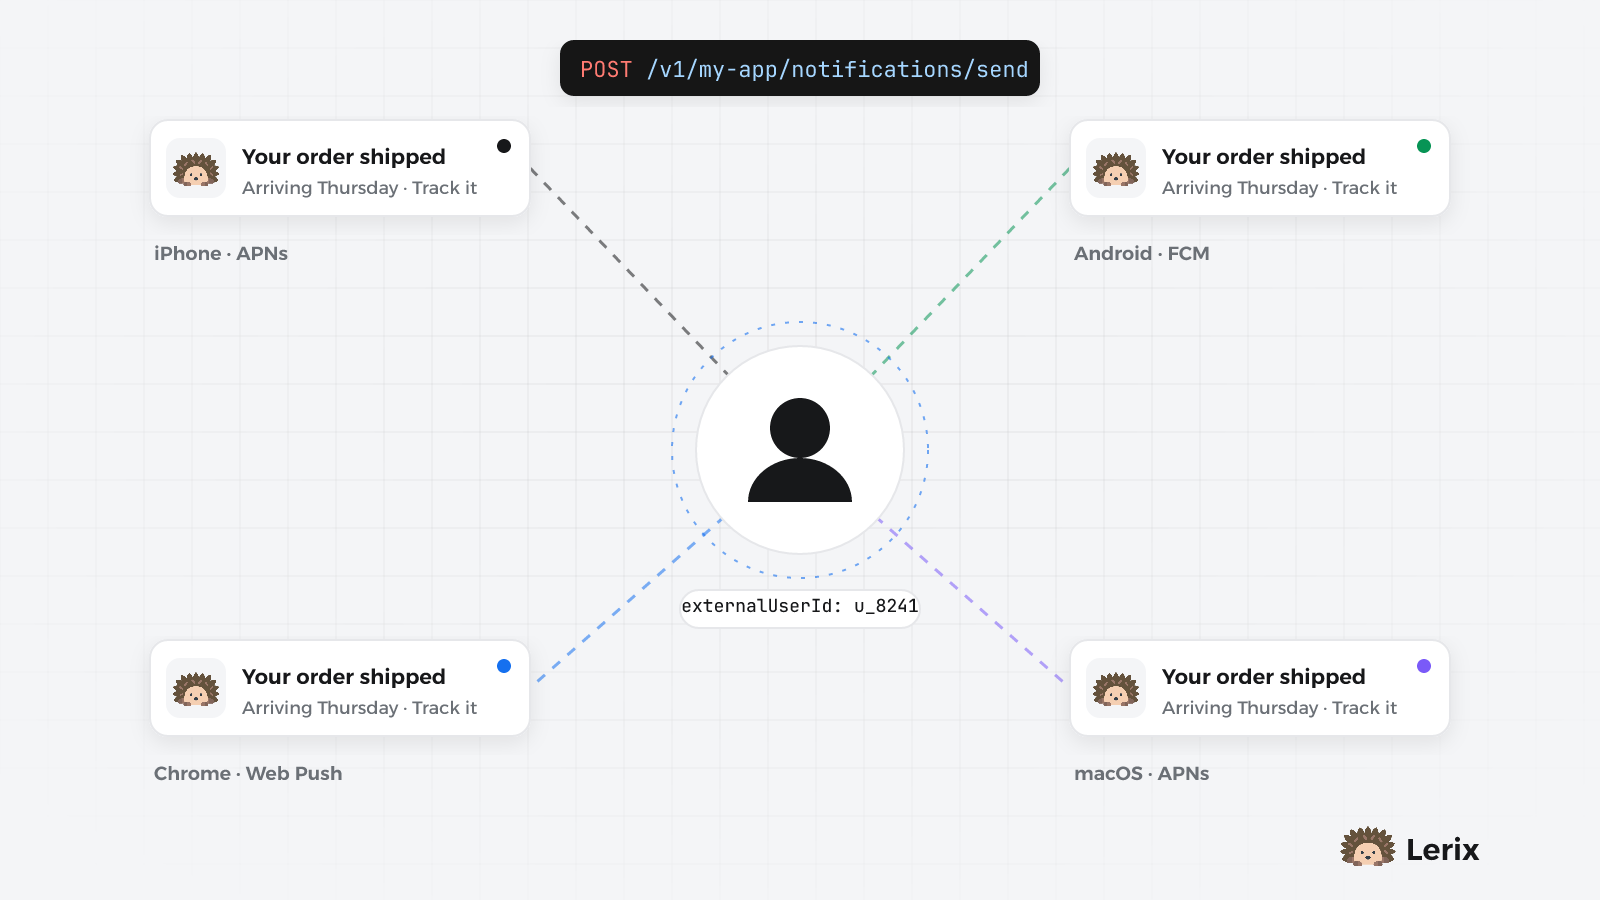Click the hedgehog icon in the iPhone notification card

(x=196, y=168)
